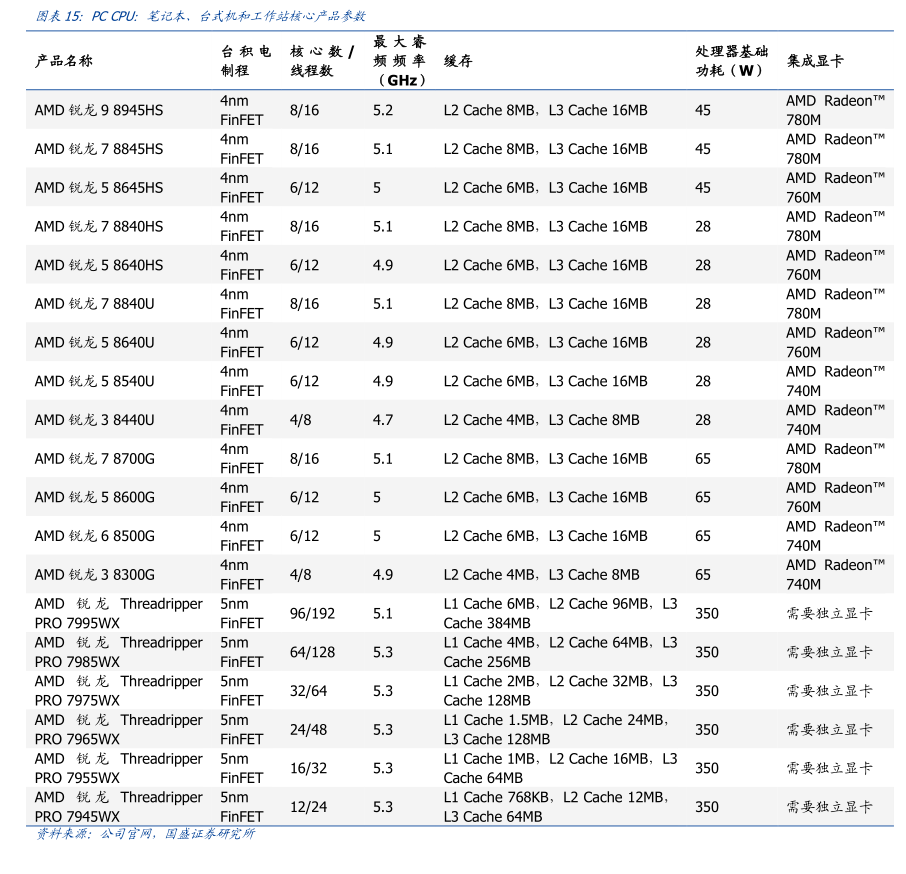Viewport: 906px width, 874px height.
Task: Select the AMD 锐龙 3 8440U row name
Action: tap(94, 420)
